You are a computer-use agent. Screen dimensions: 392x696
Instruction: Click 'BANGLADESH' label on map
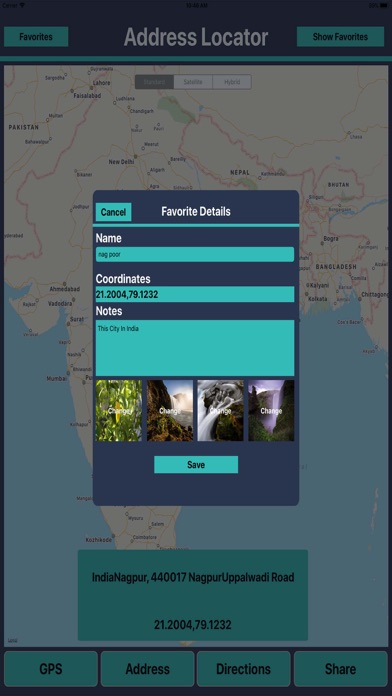pyautogui.click(x=336, y=267)
